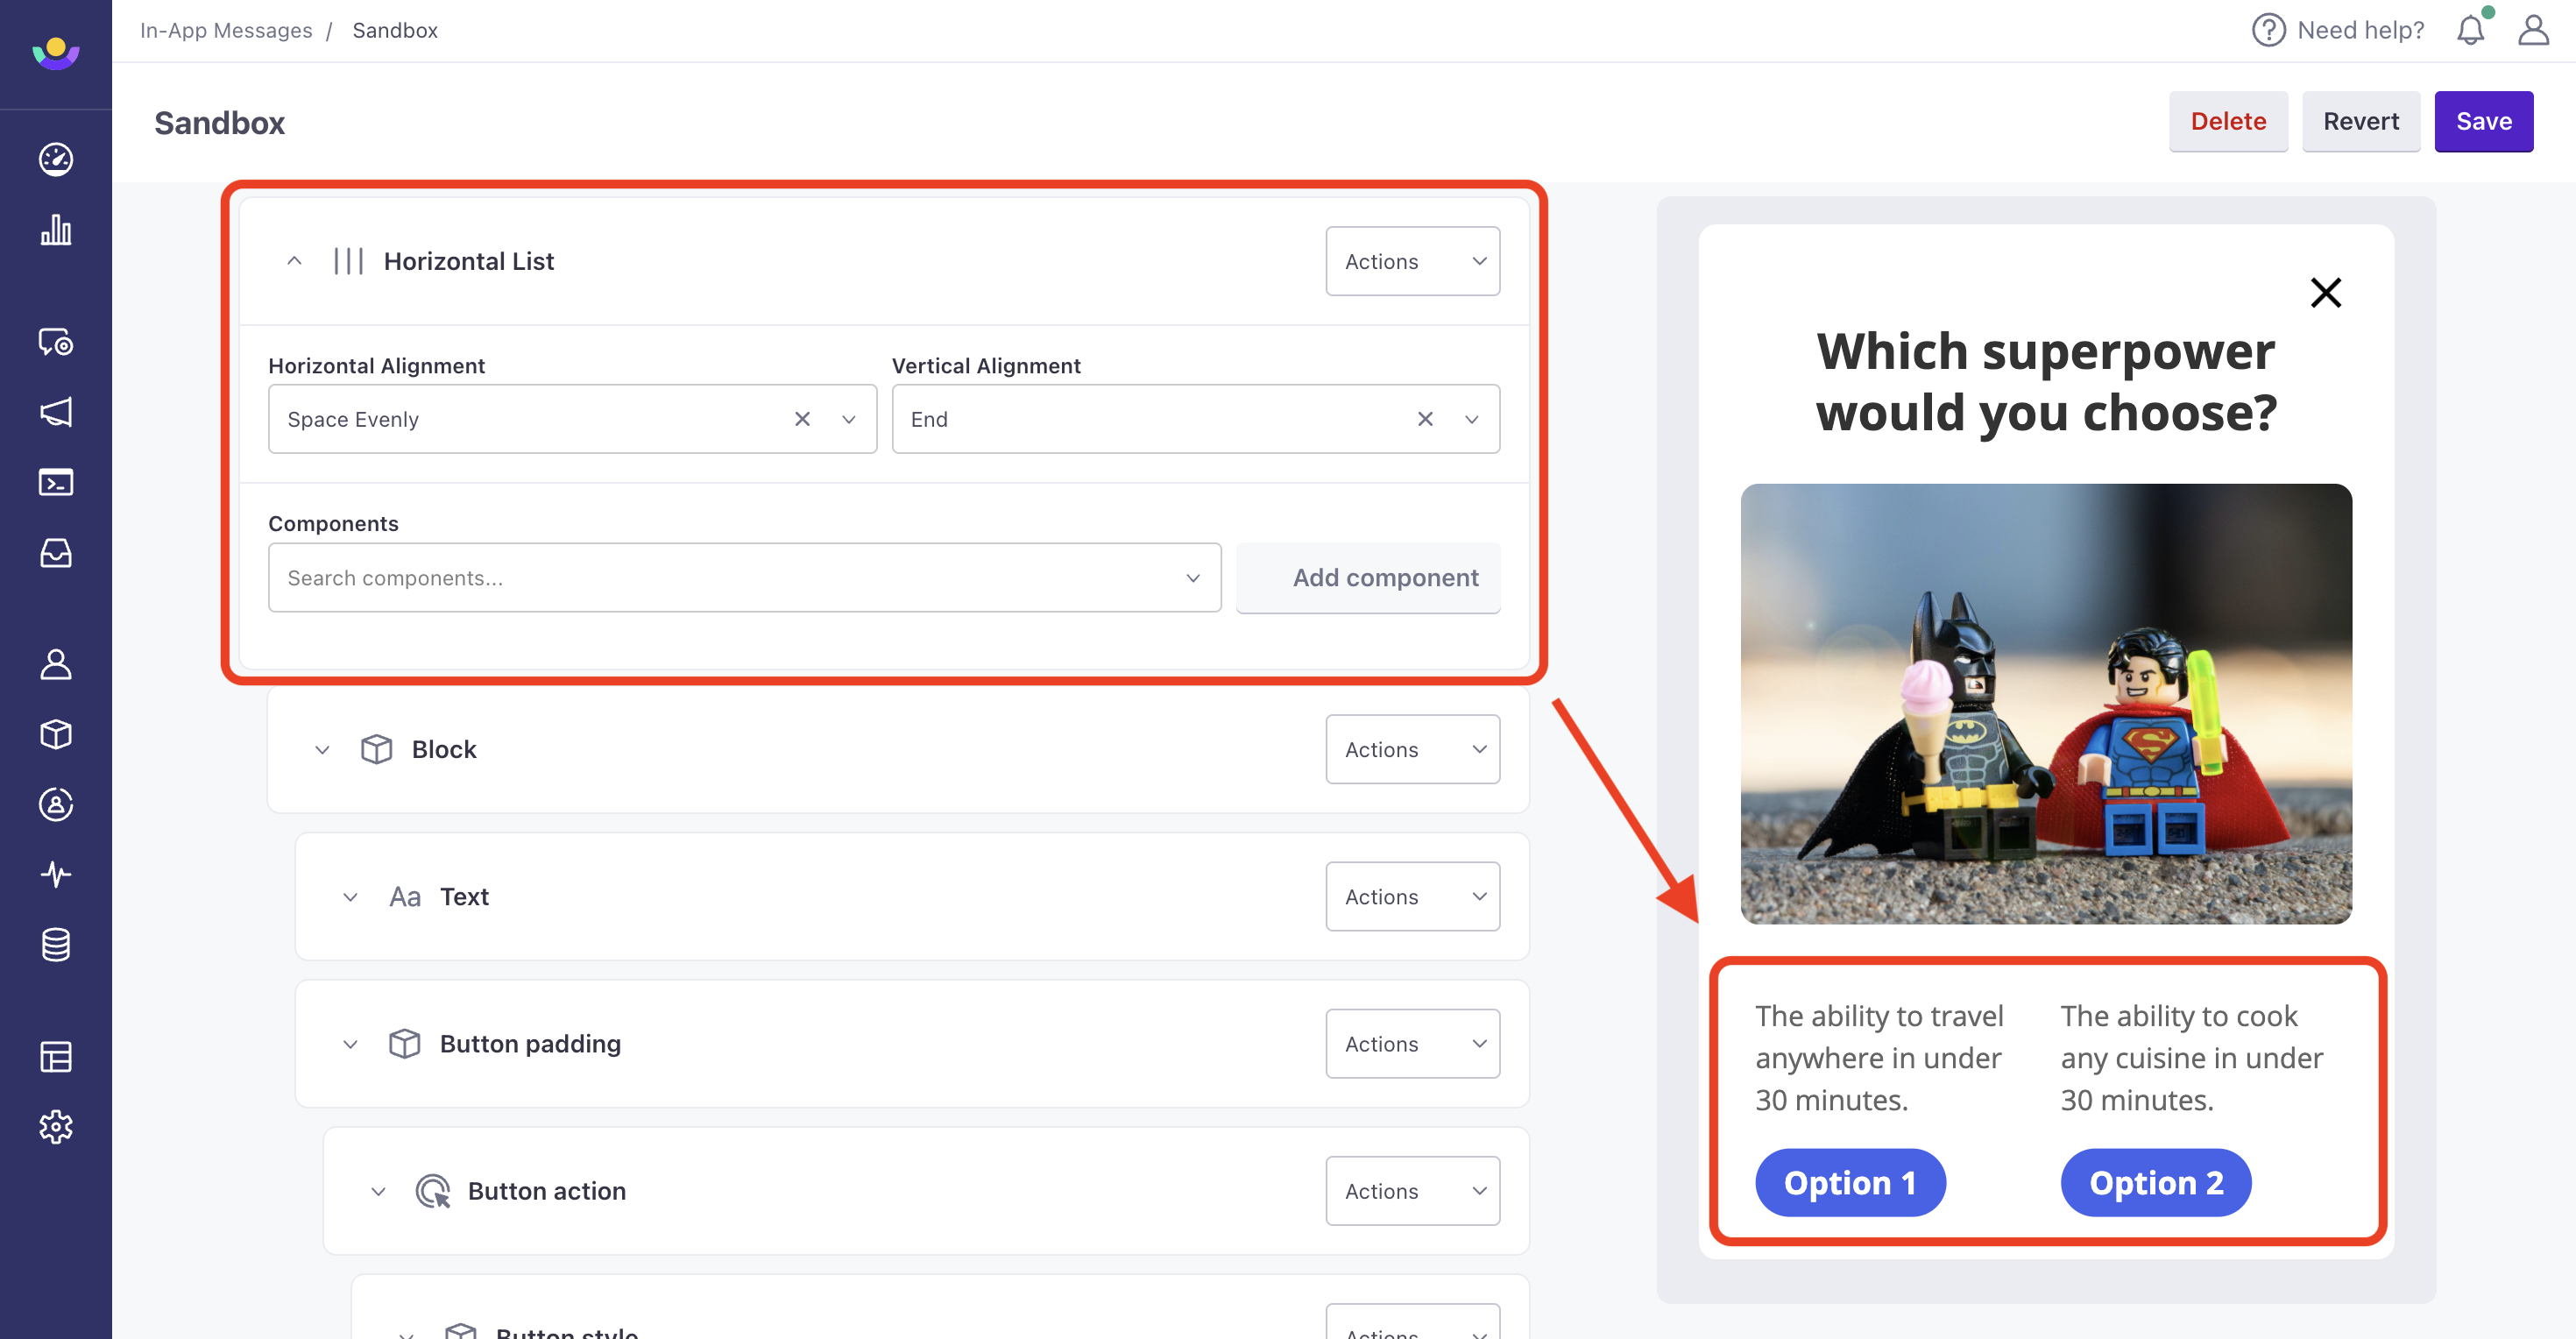Click the Actions menu for Block
The height and width of the screenshot is (1339, 2576).
[x=1411, y=747]
